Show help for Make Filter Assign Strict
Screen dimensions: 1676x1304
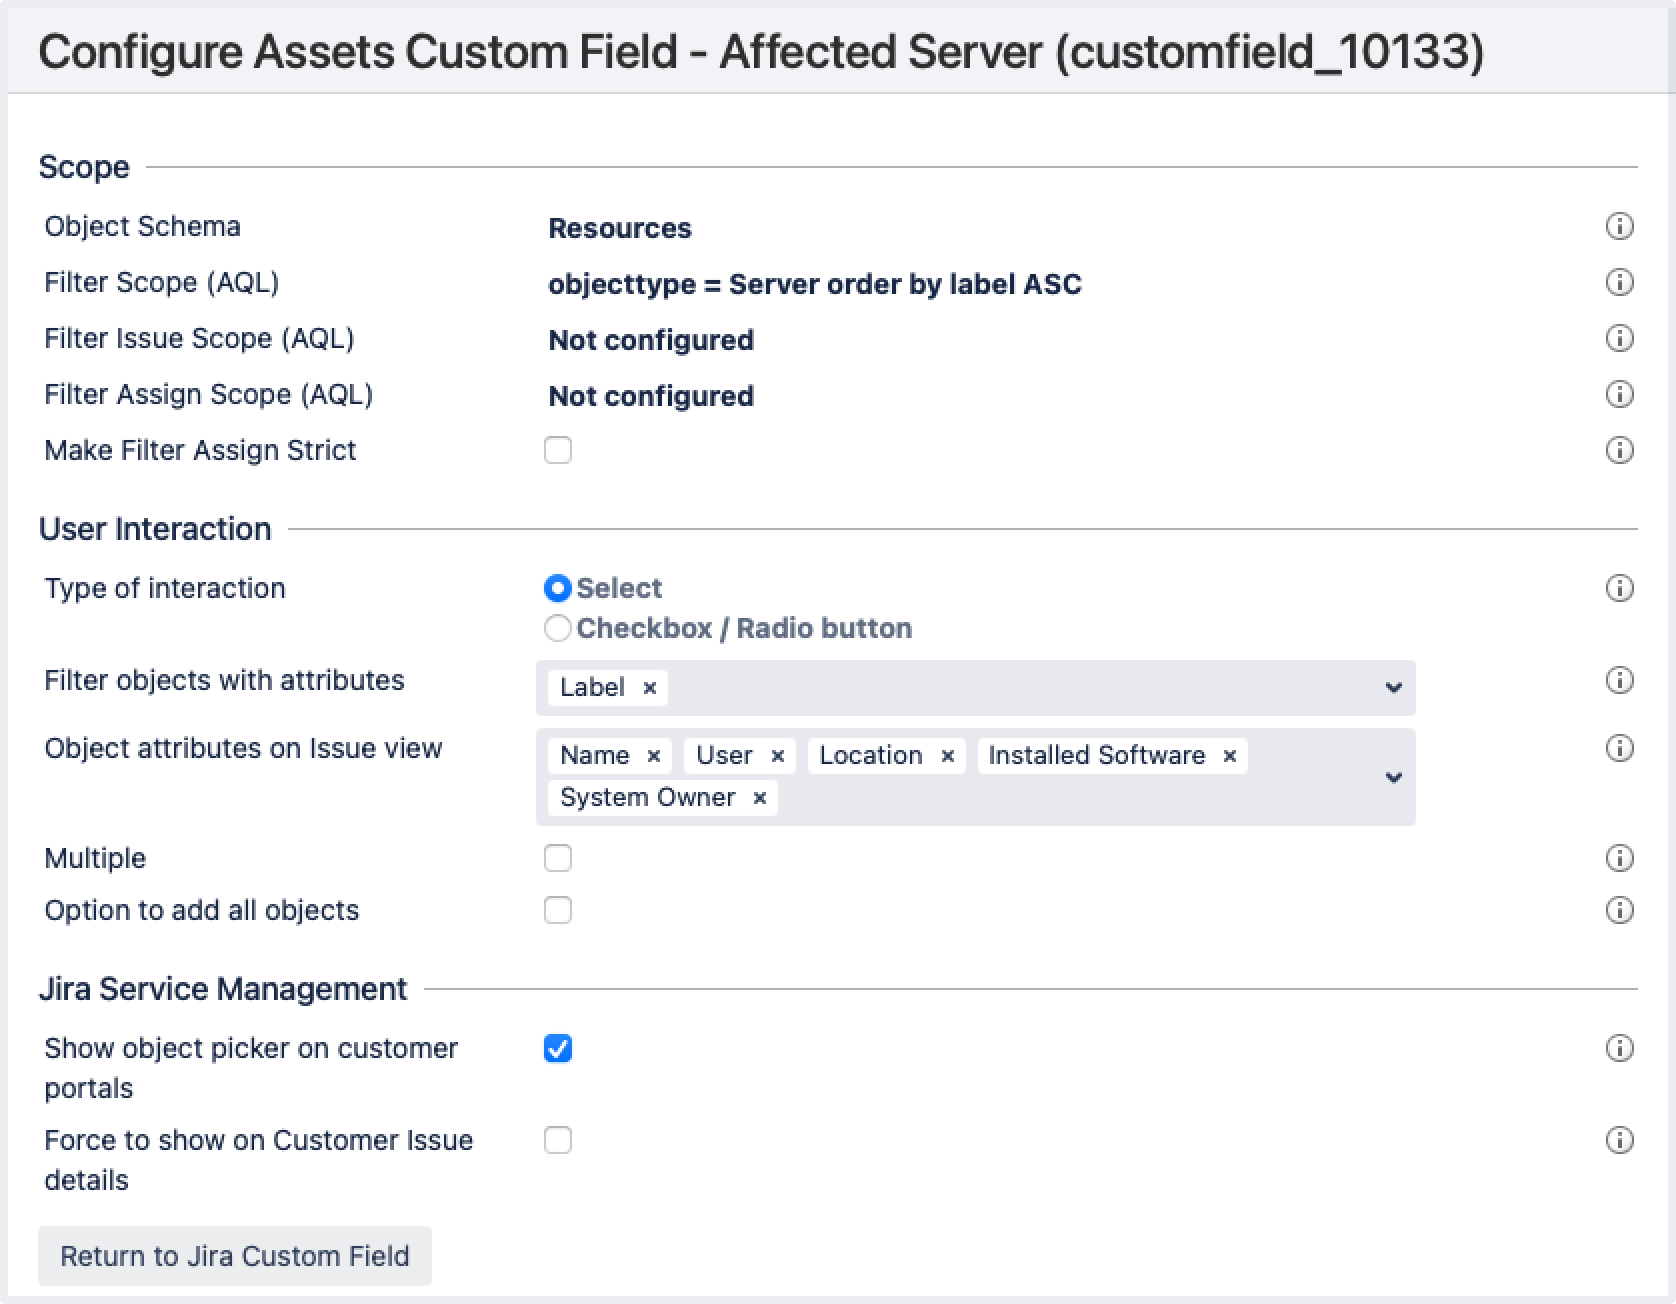tap(1619, 451)
